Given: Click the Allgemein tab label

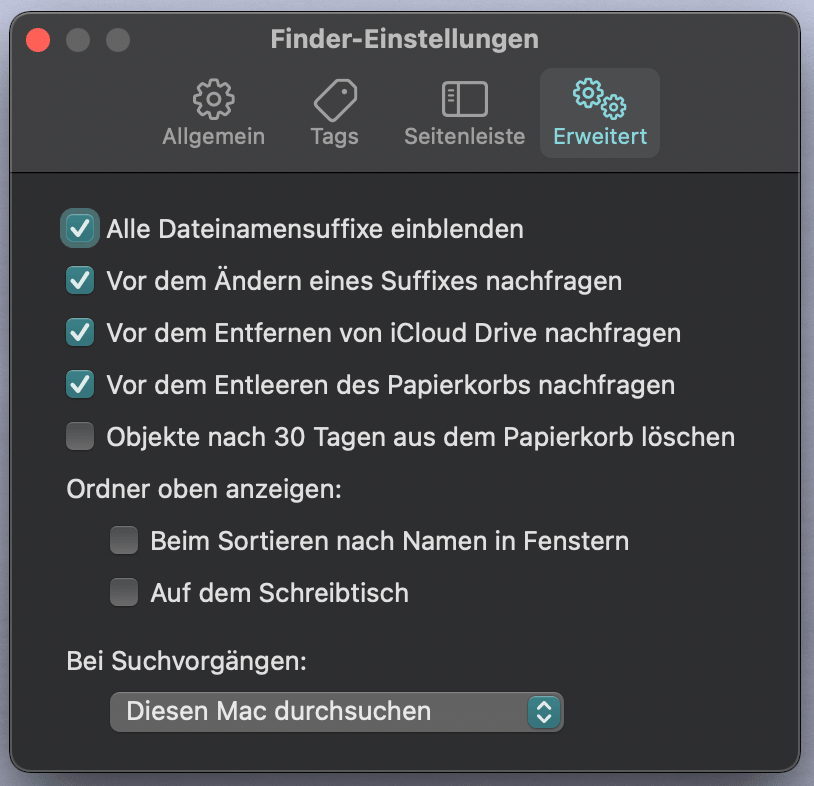Looking at the screenshot, I should coord(213,137).
